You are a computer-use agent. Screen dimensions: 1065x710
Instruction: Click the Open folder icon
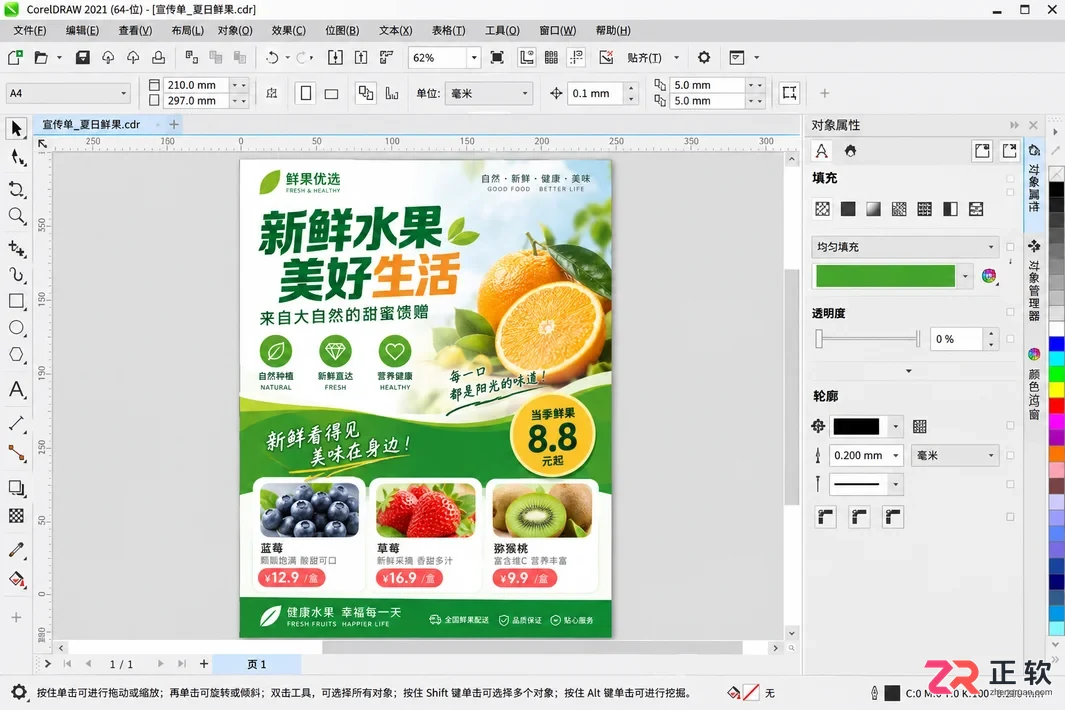[x=41, y=58]
